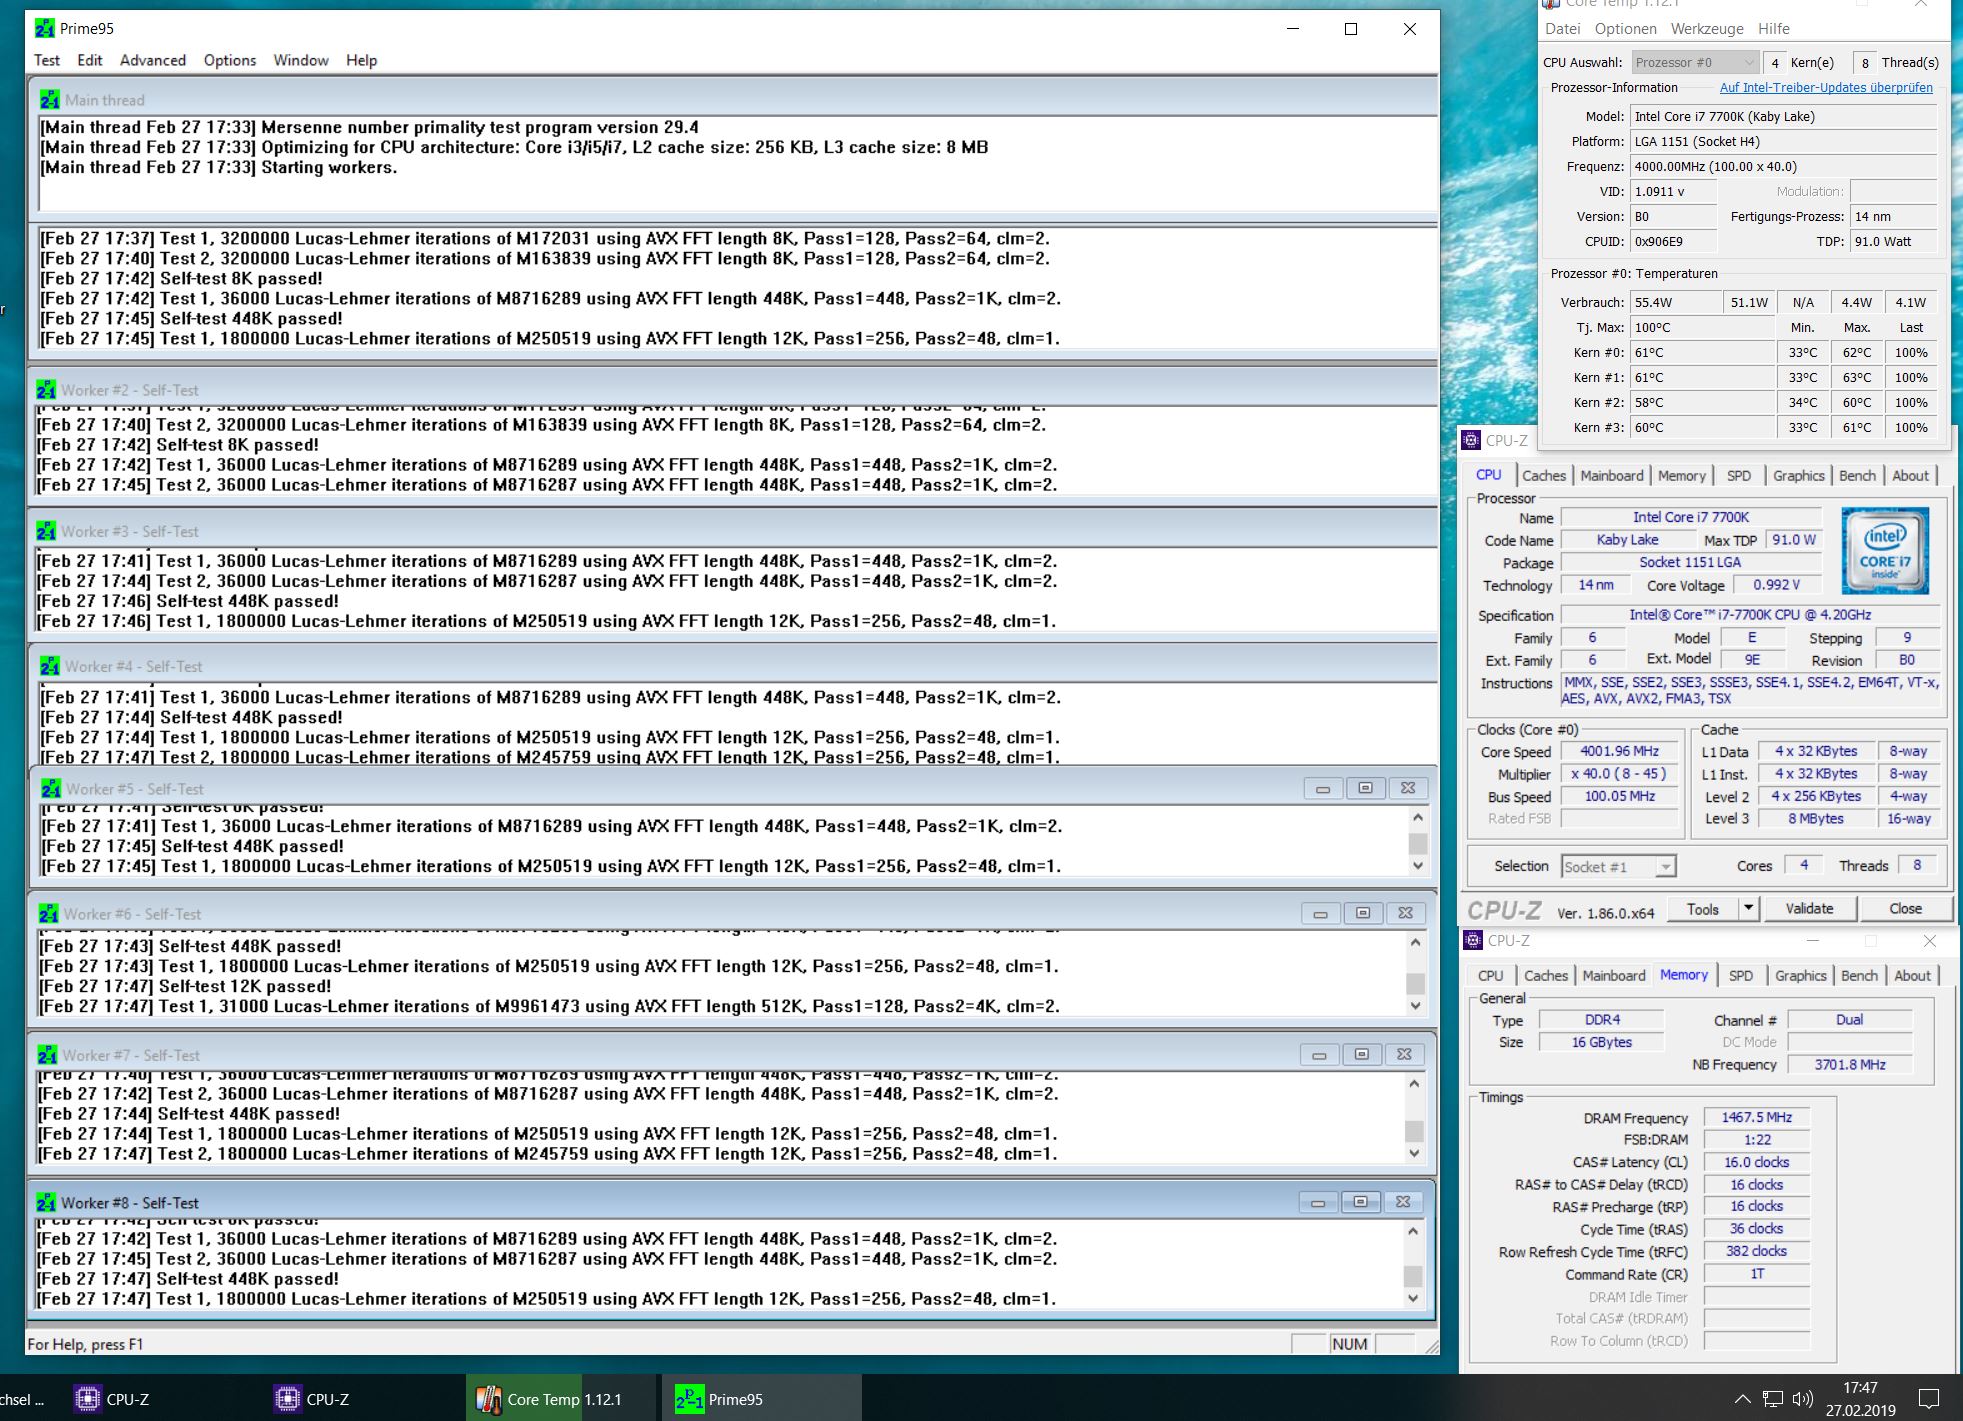Open the Intel-Treiber-Updates überprüfen link
This screenshot has width=1963, height=1421.
pyautogui.click(x=1826, y=88)
